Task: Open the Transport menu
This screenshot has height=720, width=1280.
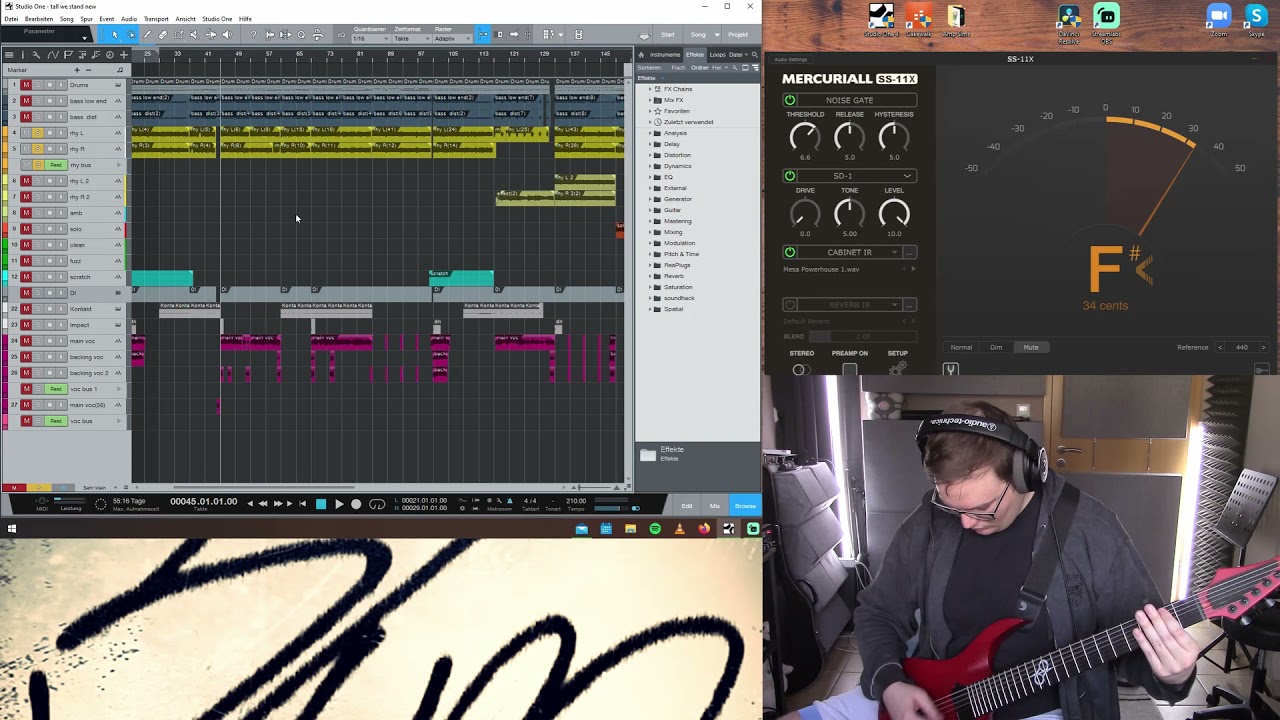Action: pos(156,19)
